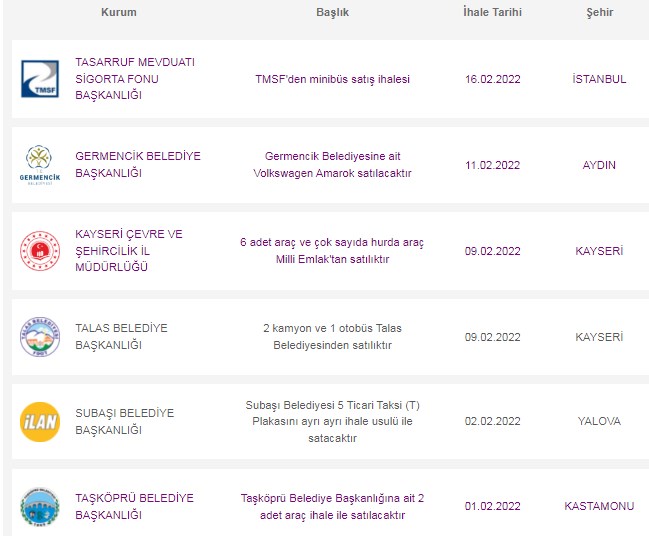Click the TMSF logo icon
Viewport: 649px width, 536px height.
[40, 79]
